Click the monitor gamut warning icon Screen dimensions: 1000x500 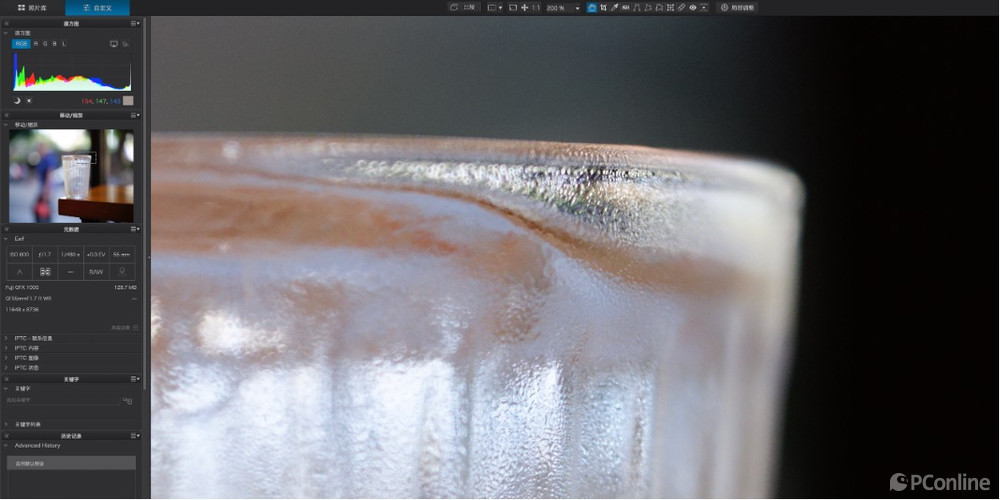tap(114, 44)
